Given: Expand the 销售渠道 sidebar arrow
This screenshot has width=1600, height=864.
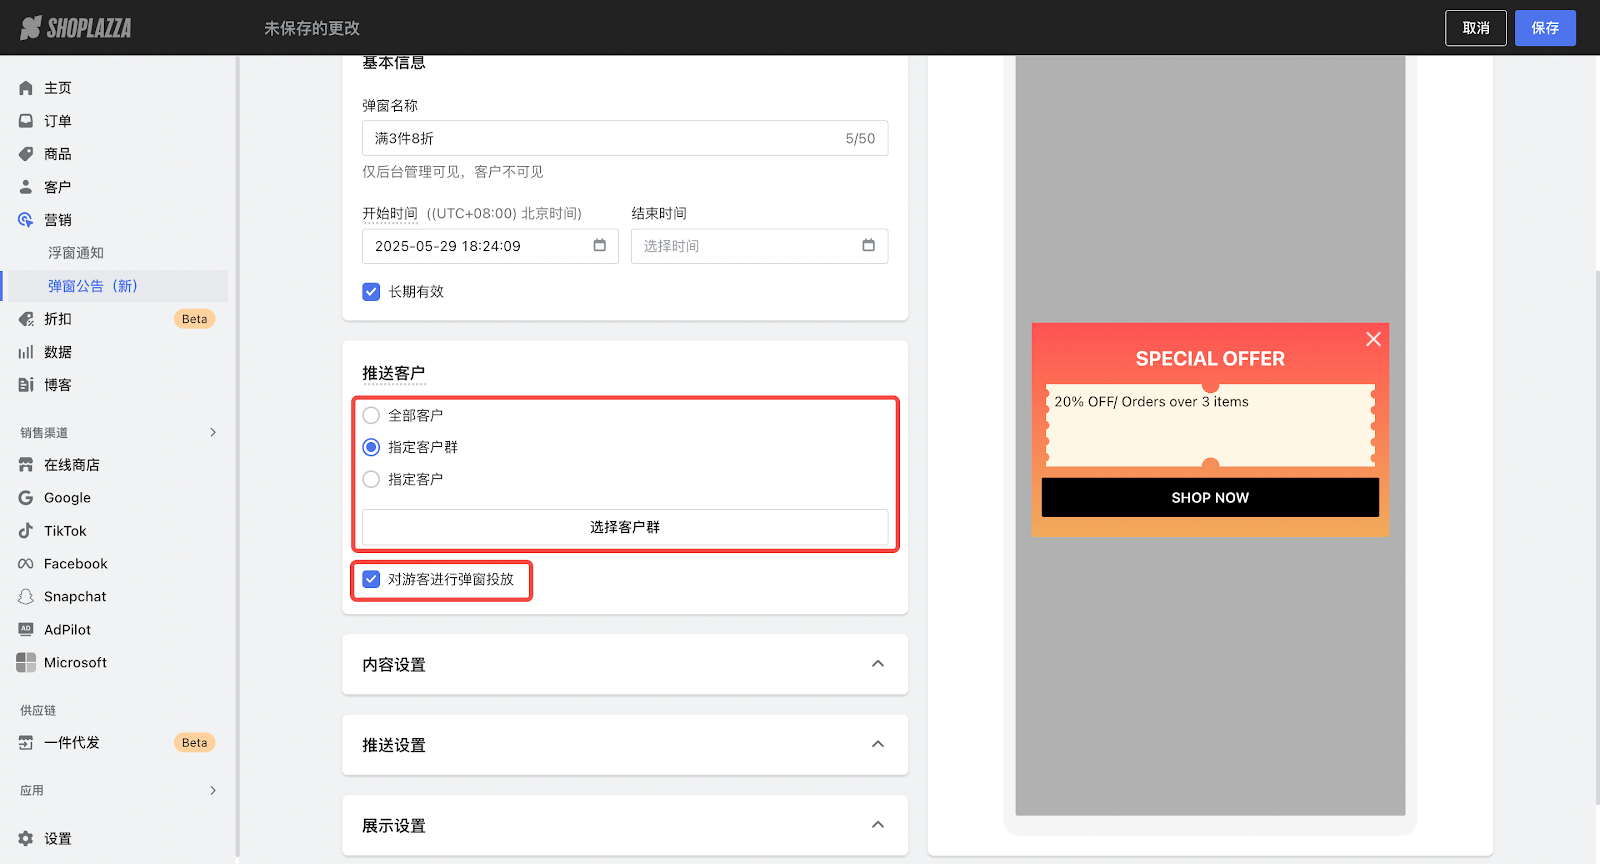Looking at the screenshot, I should pyautogui.click(x=213, y=433).
